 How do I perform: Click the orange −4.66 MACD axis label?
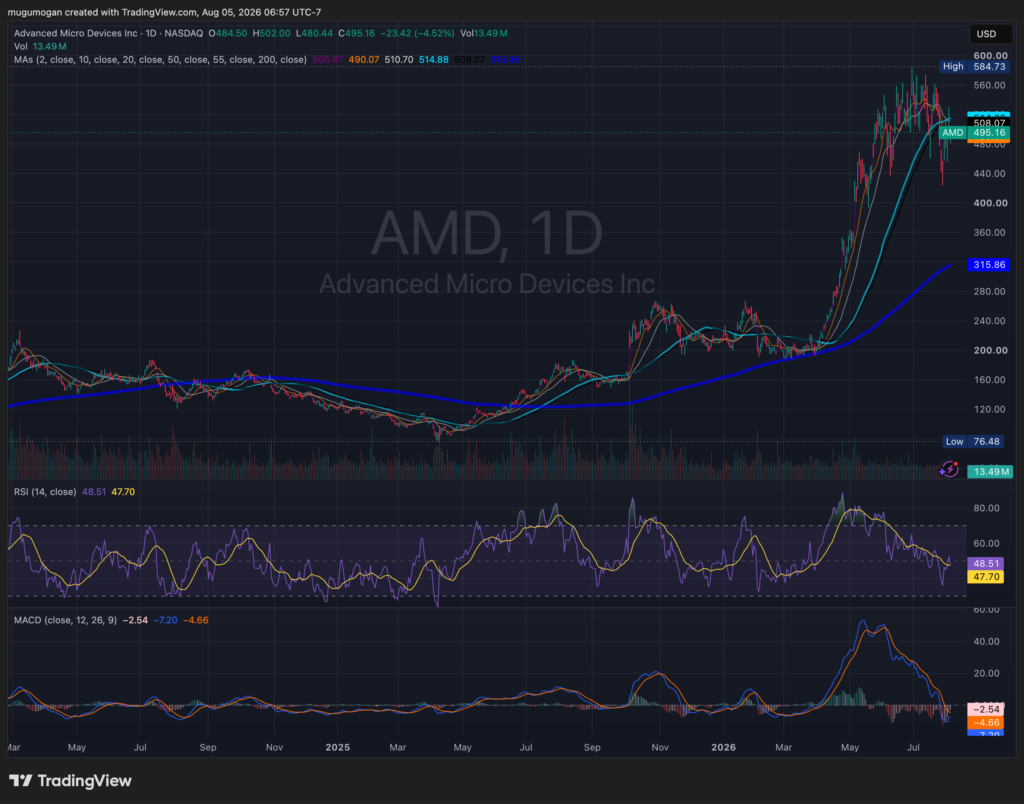[x=985, y=722]
